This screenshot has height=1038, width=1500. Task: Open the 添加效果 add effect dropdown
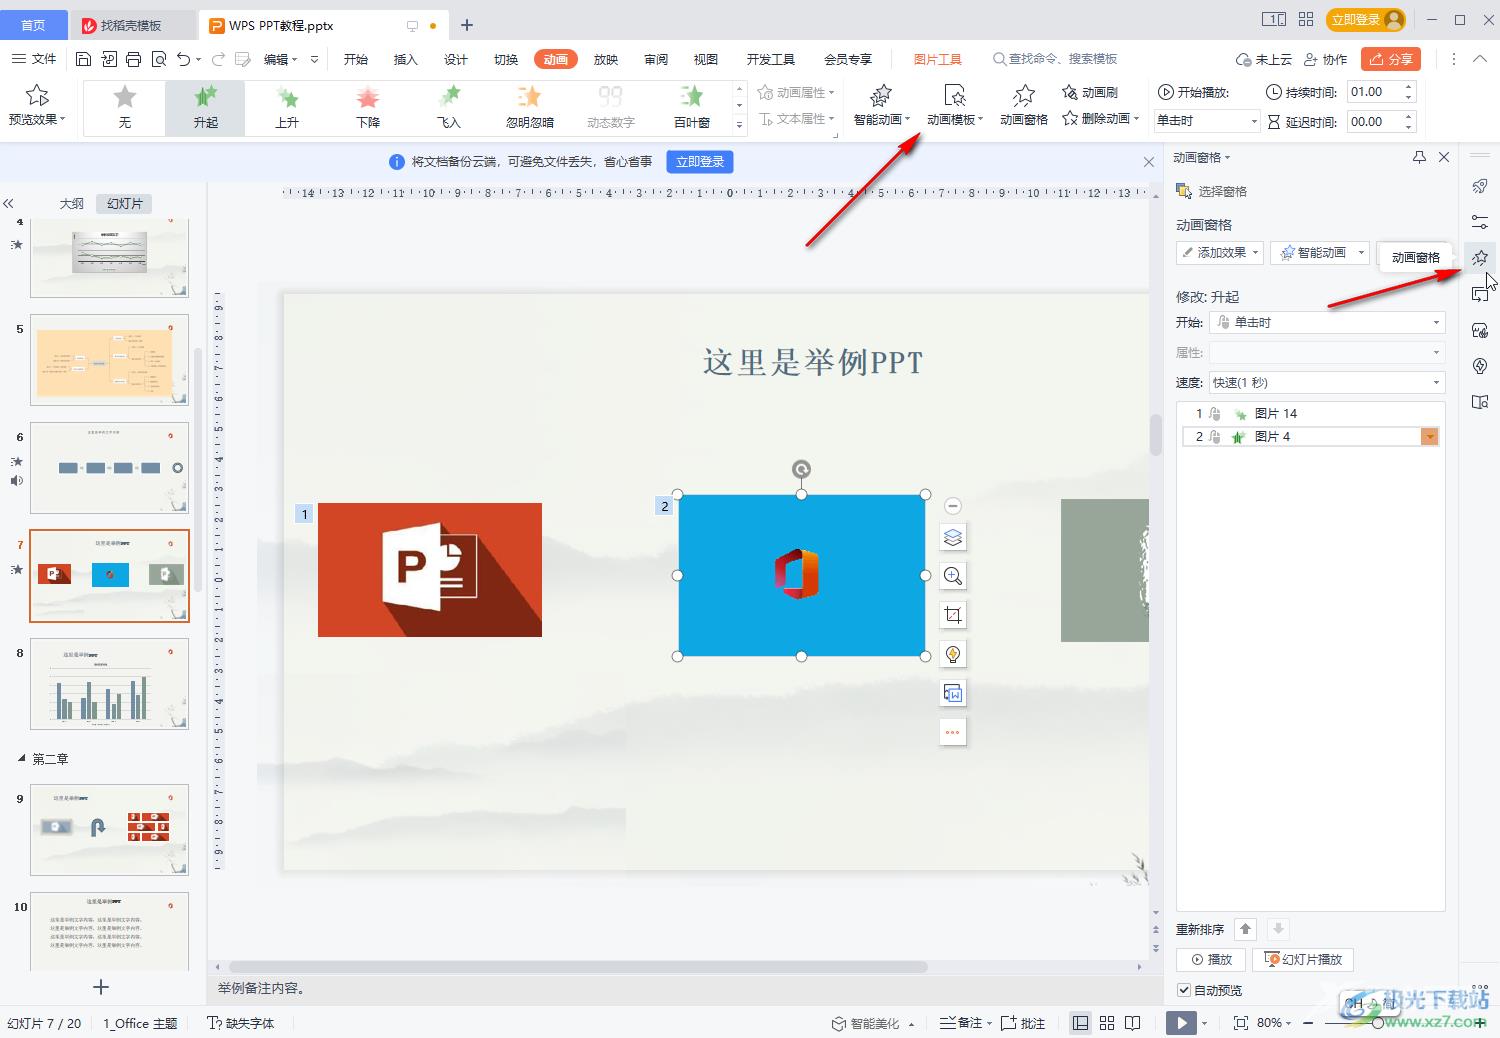1220,252
